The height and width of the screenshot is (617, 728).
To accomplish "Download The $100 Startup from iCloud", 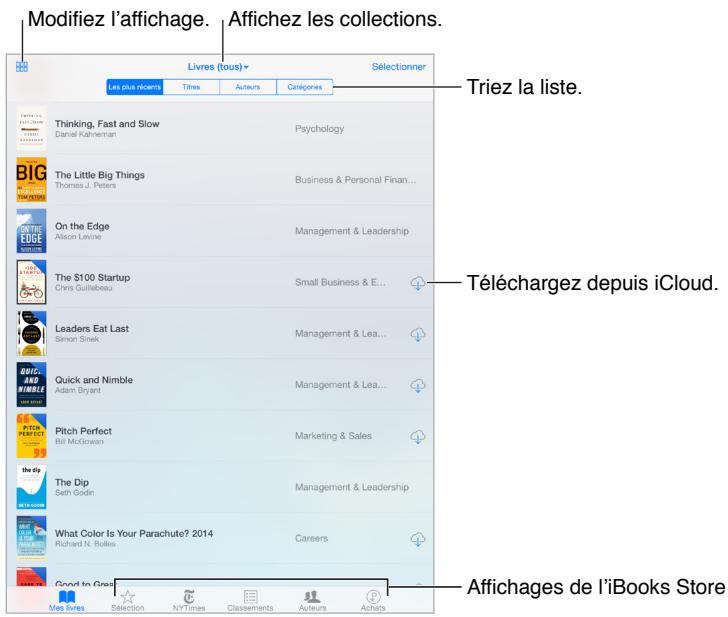I will tap(418, 283).
